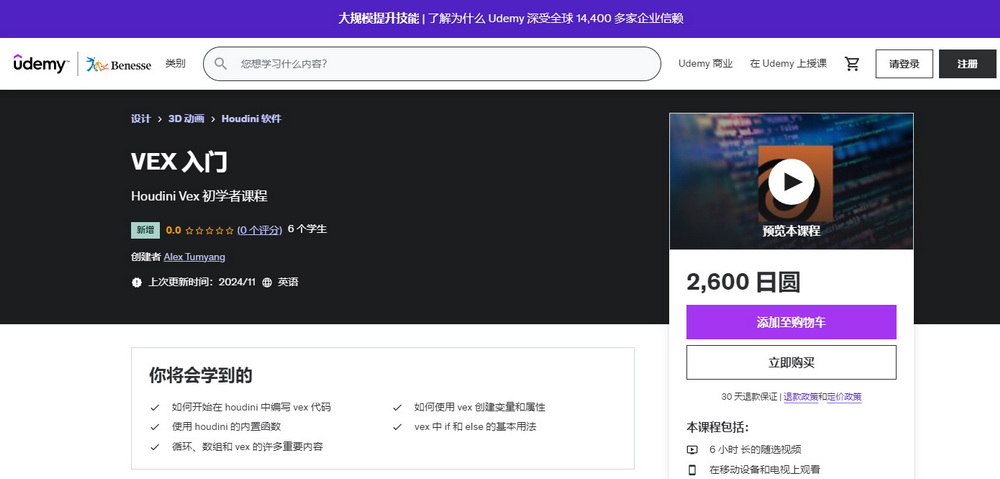Open the 3D 动画 breadcrumb link
This screenshot has width=1000, height=479.
coord(186,119)
